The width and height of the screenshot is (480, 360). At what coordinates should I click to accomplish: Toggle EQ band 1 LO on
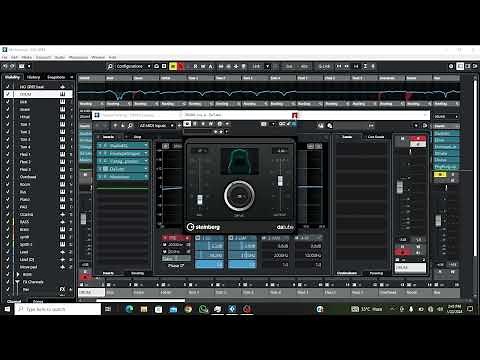(198, 238)
